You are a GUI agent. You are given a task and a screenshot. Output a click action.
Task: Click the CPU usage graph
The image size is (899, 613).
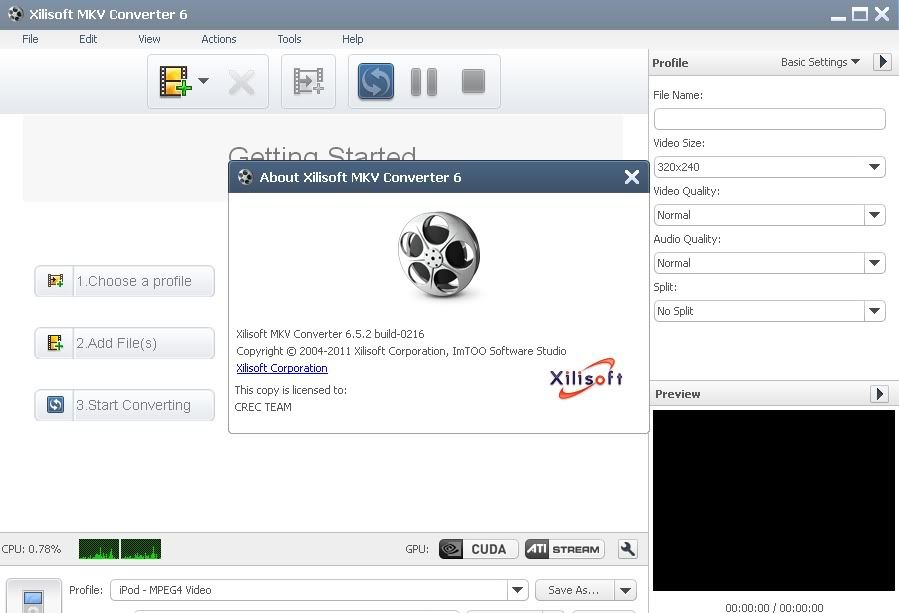coord(120,549)
